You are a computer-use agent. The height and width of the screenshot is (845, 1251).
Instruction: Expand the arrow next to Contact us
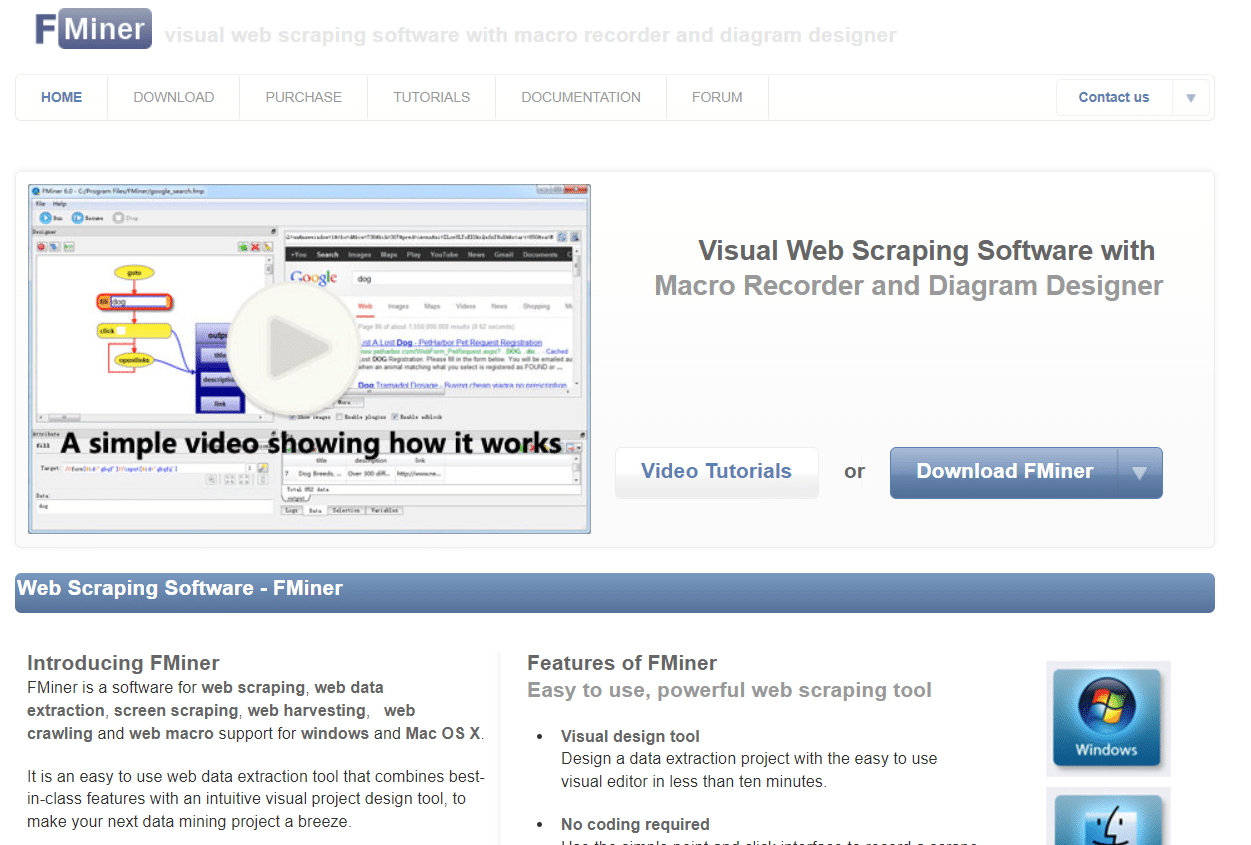(1190, 98)
